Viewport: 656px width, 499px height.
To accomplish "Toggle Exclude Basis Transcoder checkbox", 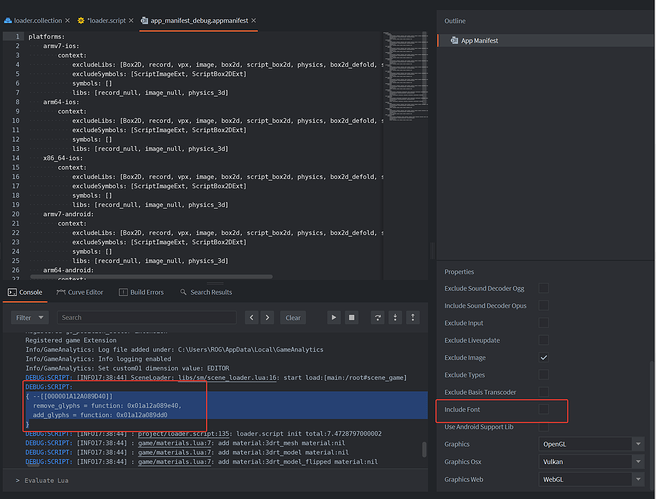I will click(x=543, y=392).
